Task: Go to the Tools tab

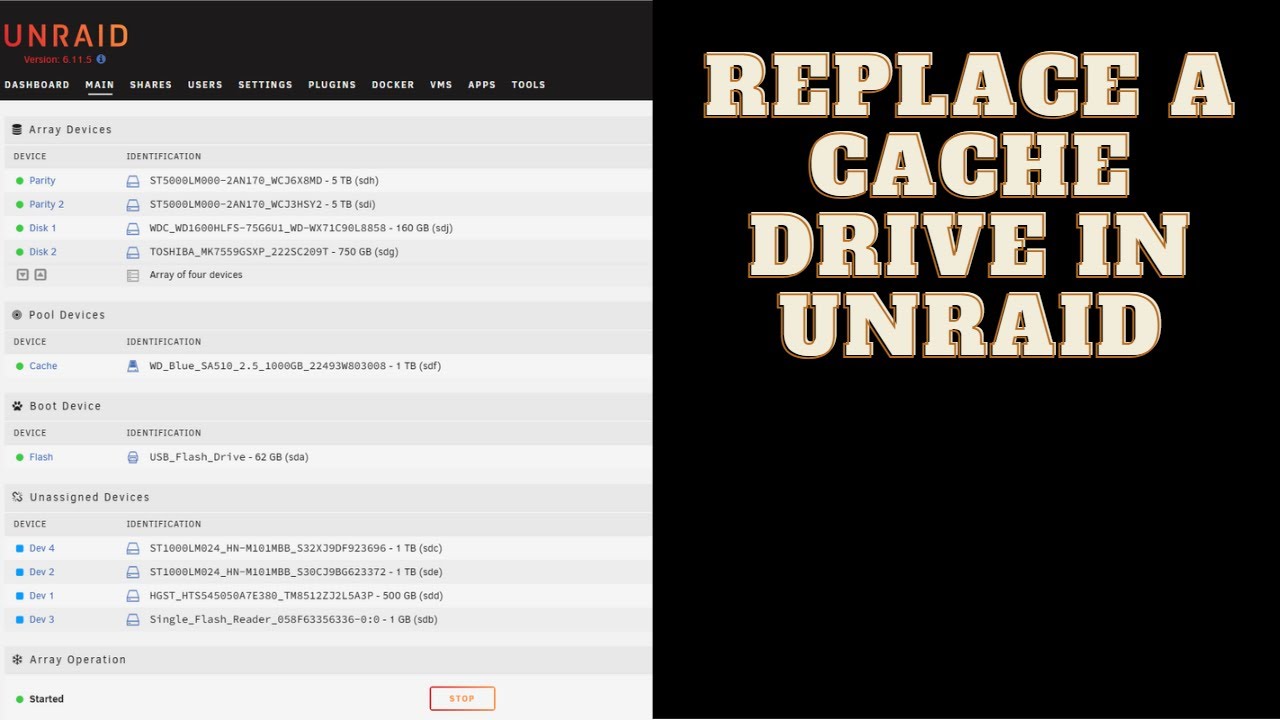Action: (528, 85)
